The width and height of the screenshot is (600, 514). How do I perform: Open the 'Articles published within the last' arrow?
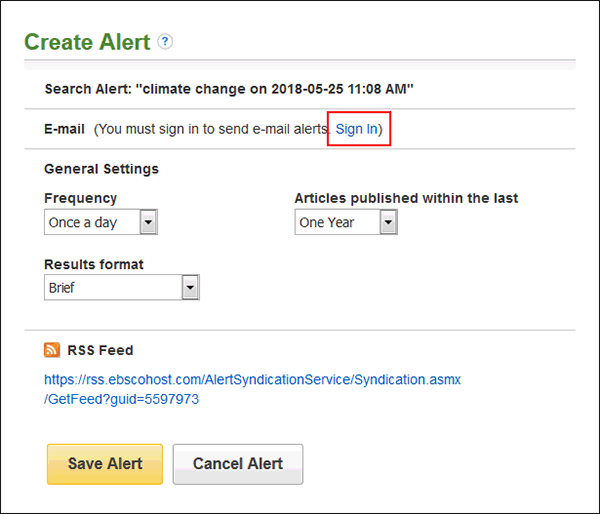click(388, 222)
